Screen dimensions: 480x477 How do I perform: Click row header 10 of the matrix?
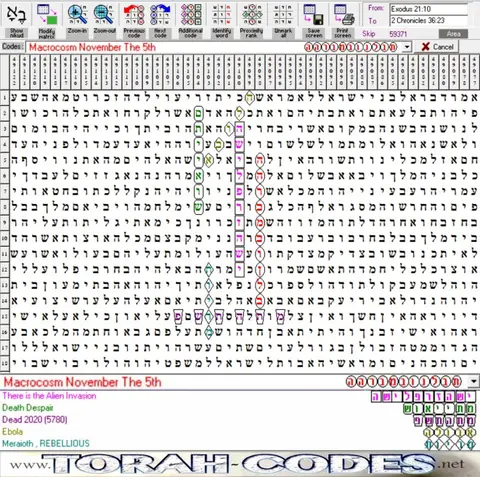click(4, 239)
